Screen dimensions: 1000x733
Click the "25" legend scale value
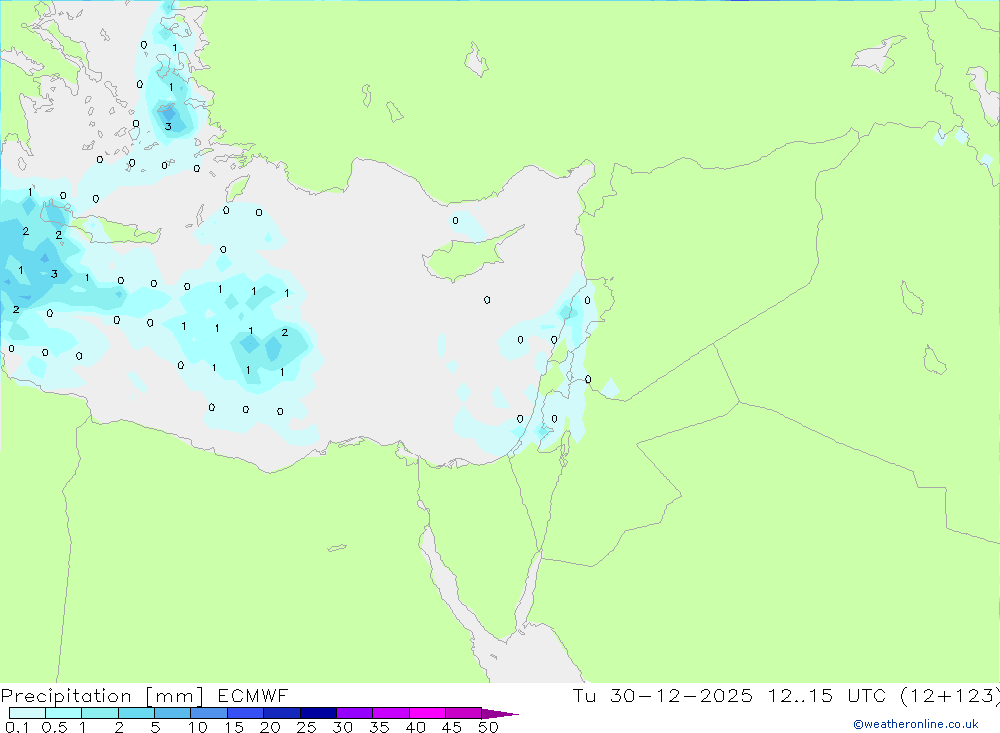click(306, 727)
